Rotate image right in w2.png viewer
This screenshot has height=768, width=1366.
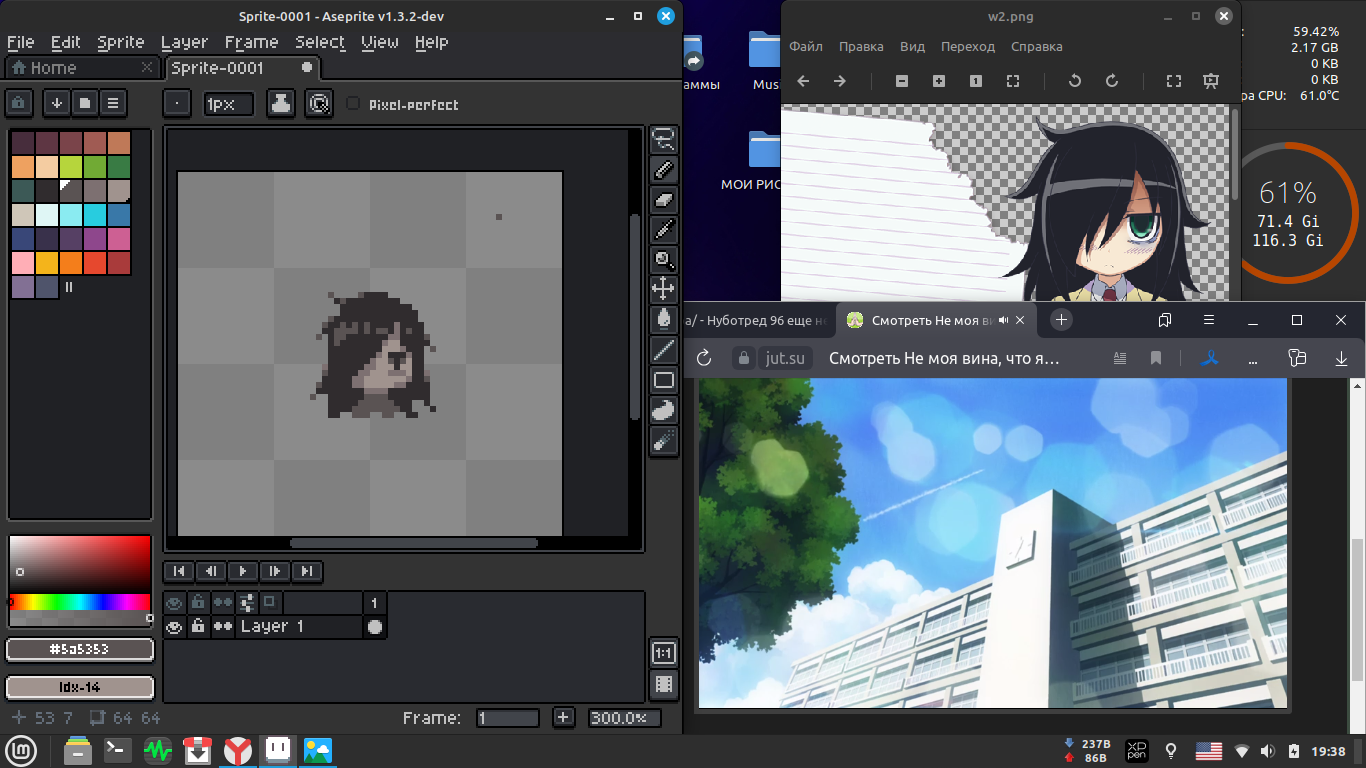pyautogui.click(x=1112, y=81)
